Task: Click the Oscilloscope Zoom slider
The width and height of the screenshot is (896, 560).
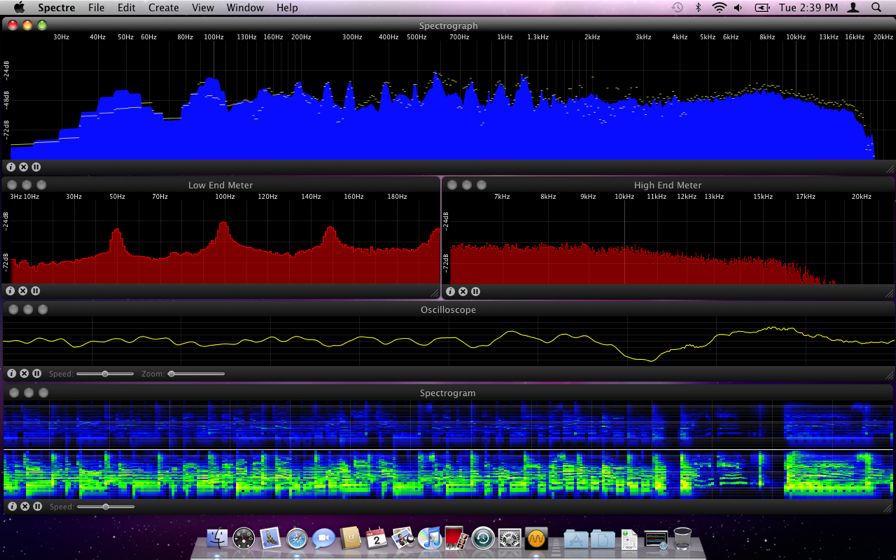Action: 172,374
